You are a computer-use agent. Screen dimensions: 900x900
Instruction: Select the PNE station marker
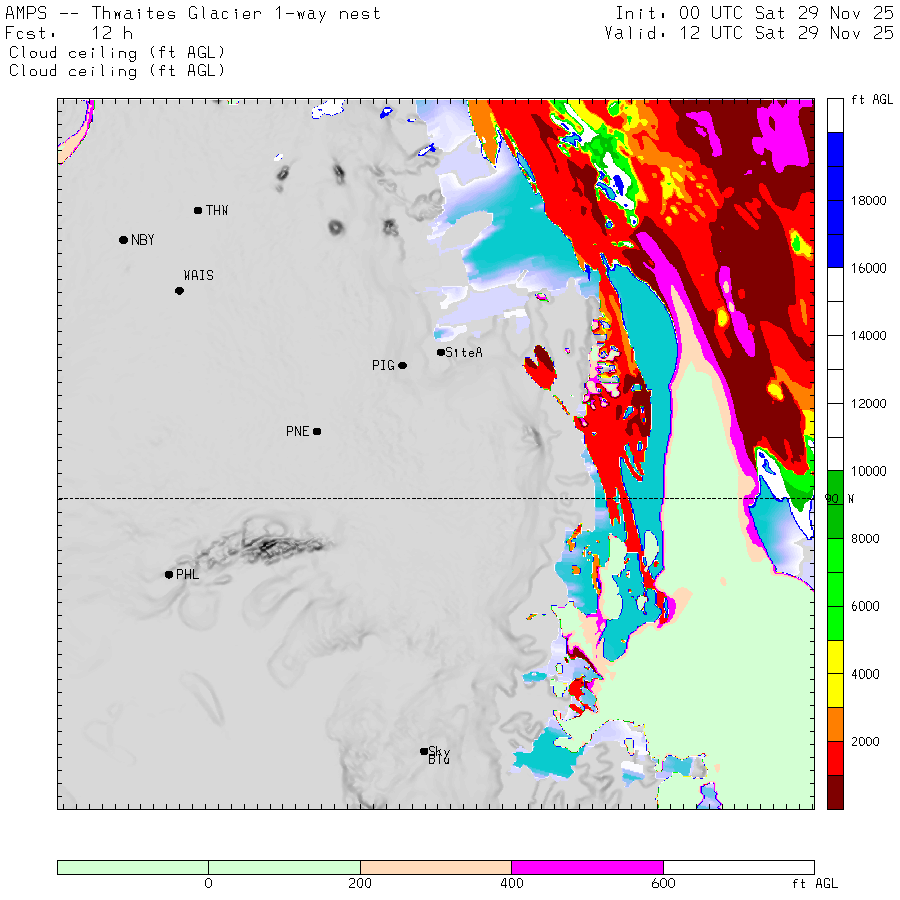point(317,432)
